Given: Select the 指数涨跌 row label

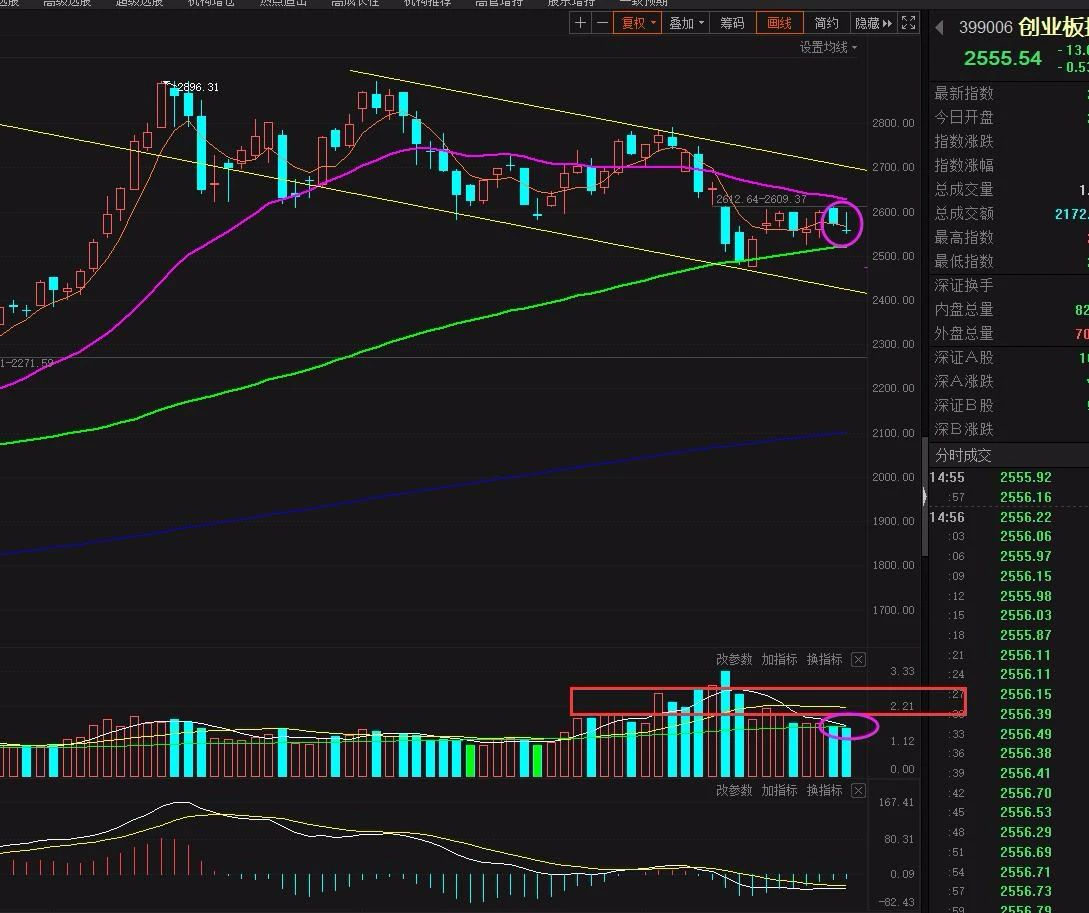Looking at the screenshot, I should point(963,141).
